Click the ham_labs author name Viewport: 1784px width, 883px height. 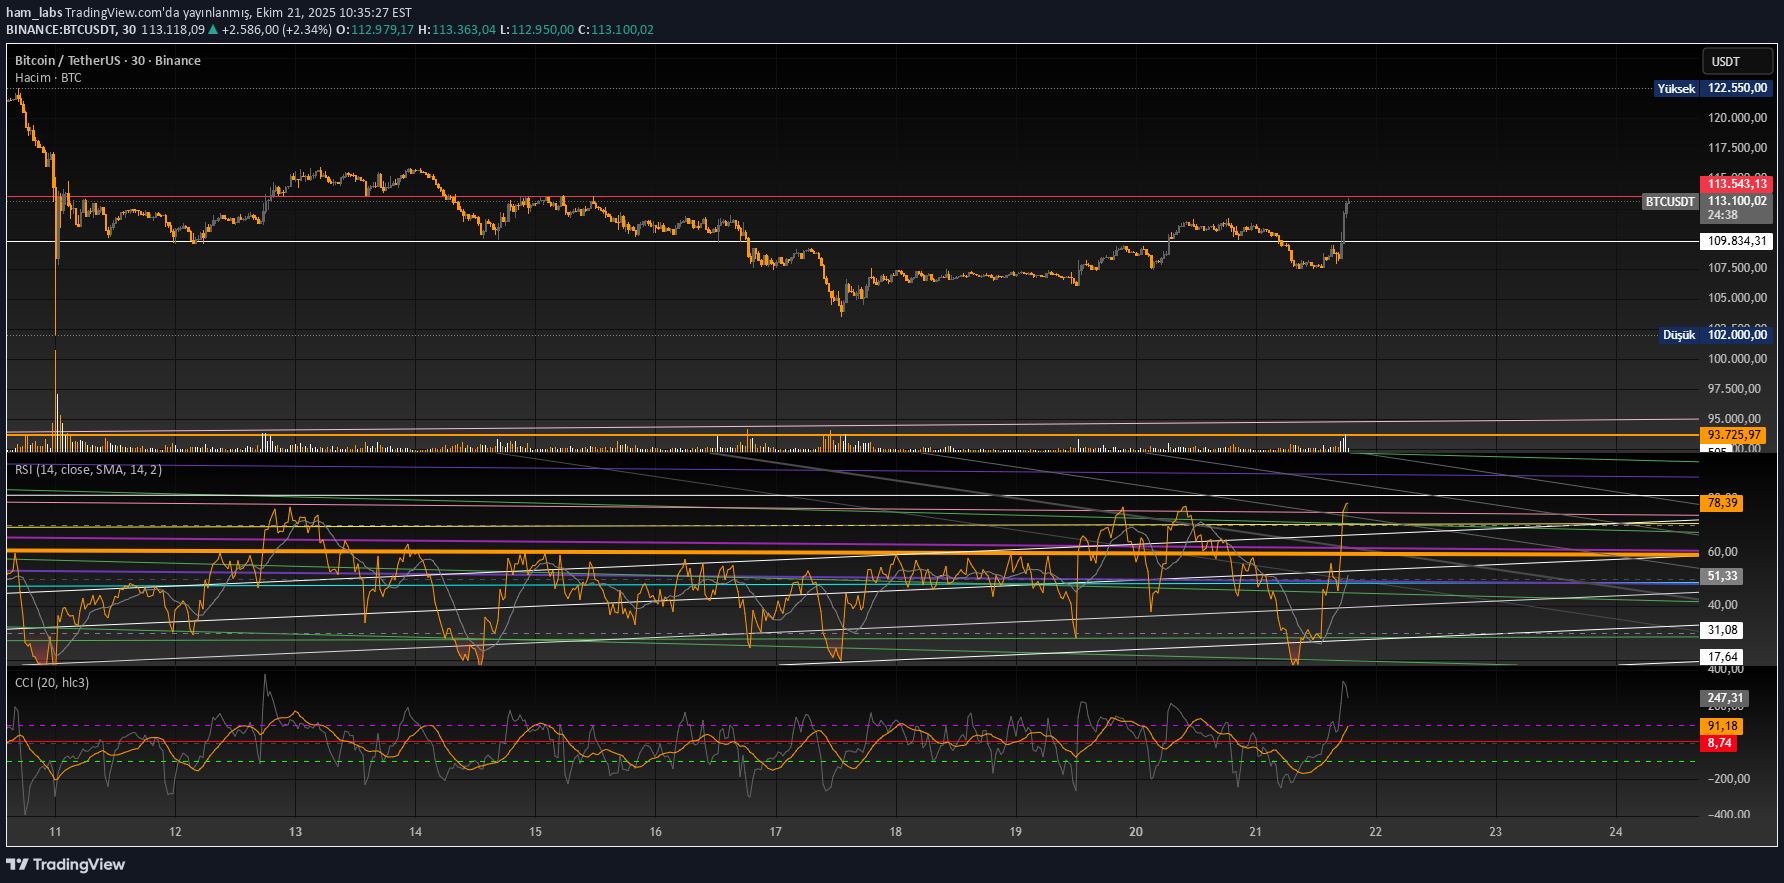click(x=34, y=13)
